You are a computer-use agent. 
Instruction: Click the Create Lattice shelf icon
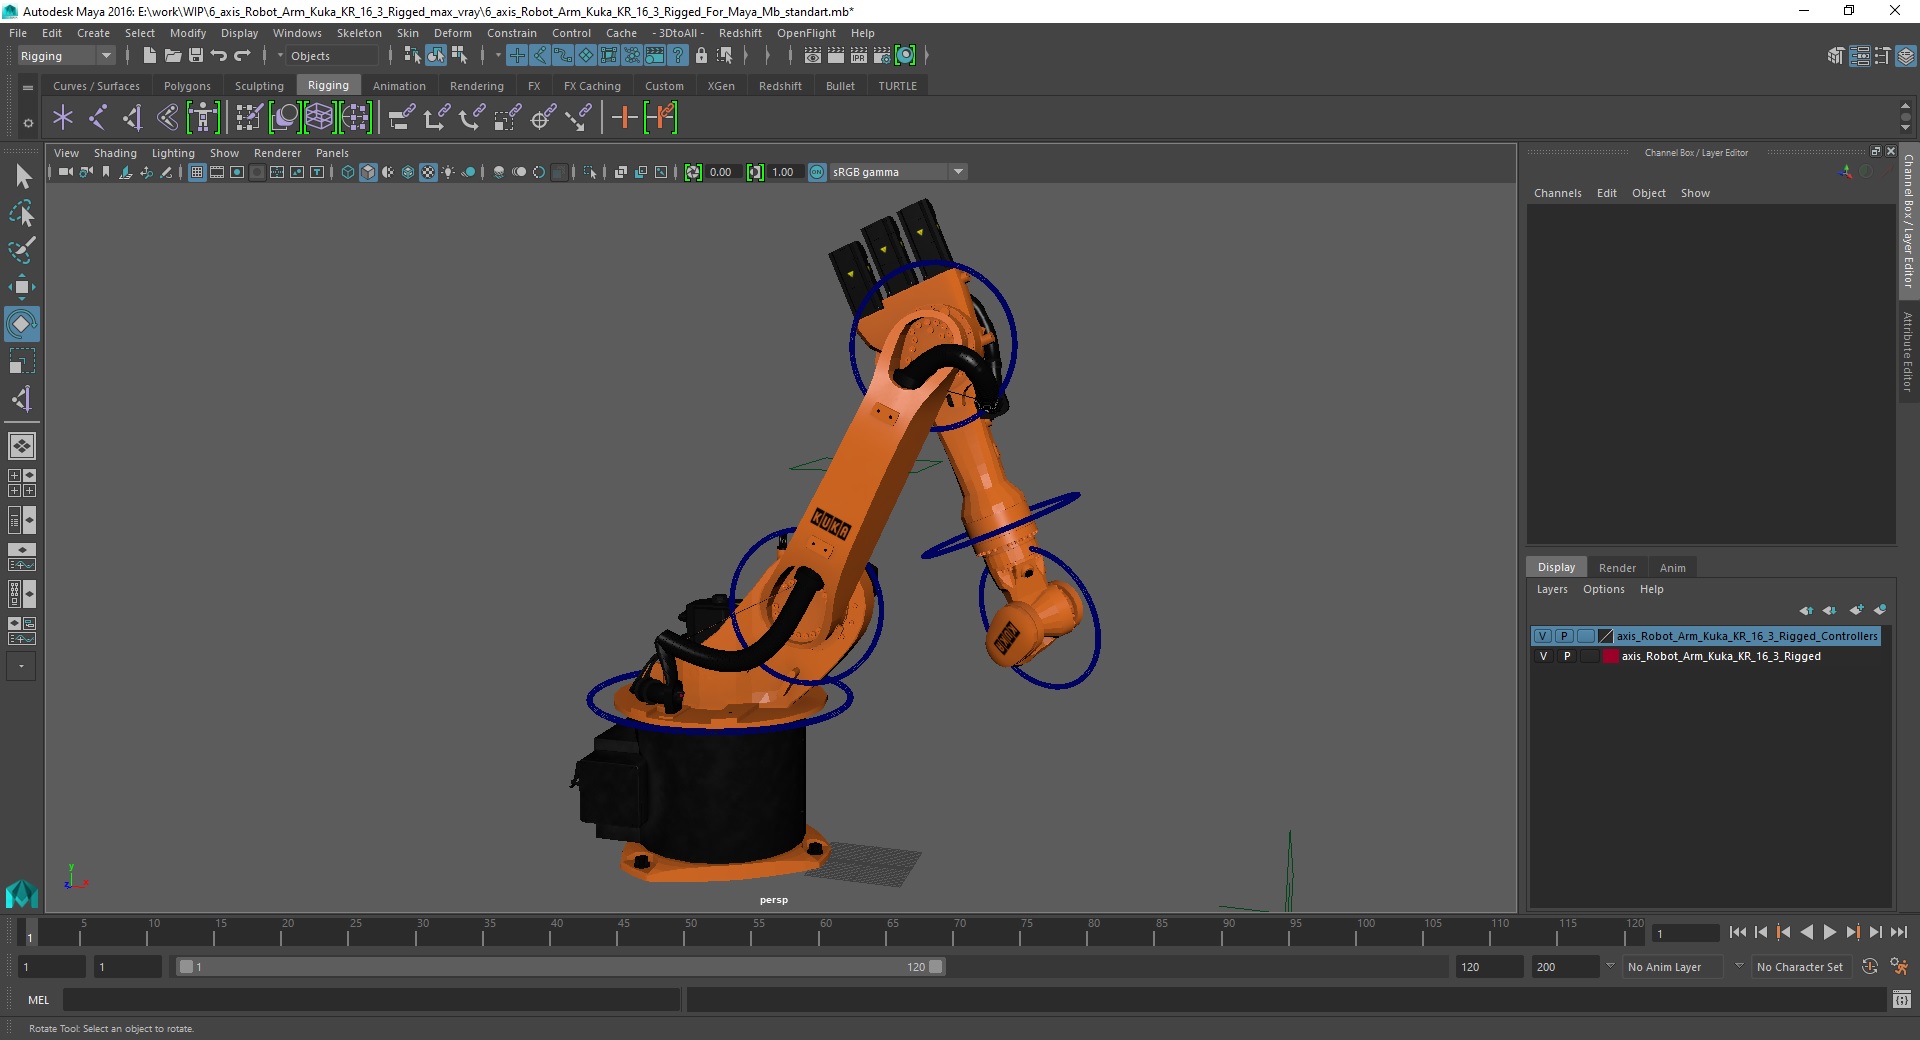[x=320, y=118]
